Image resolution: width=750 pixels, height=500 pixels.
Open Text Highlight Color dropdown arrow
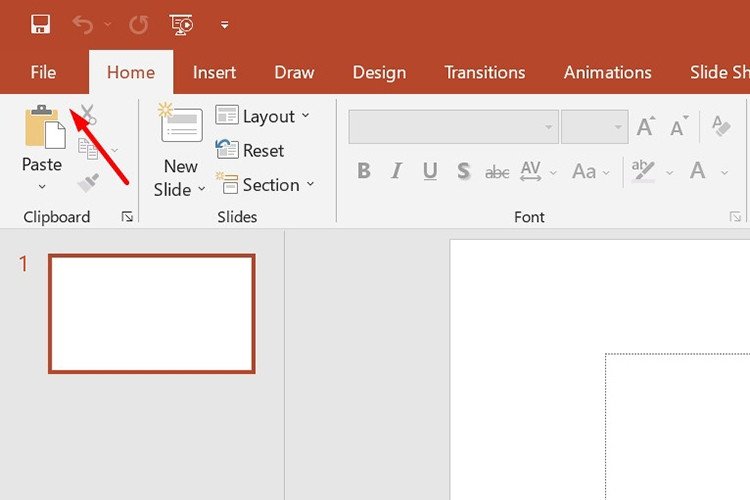(670, 172)
